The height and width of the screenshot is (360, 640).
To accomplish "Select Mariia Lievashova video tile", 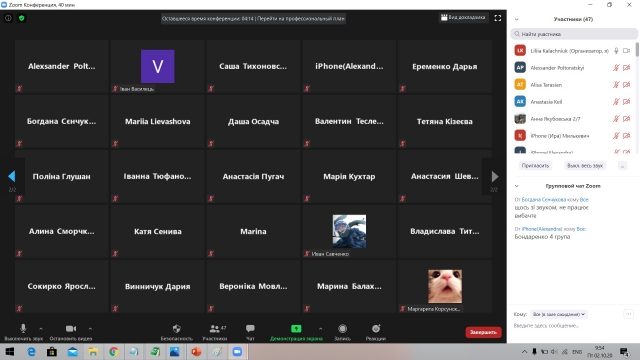I will click(x=158, y=122).
